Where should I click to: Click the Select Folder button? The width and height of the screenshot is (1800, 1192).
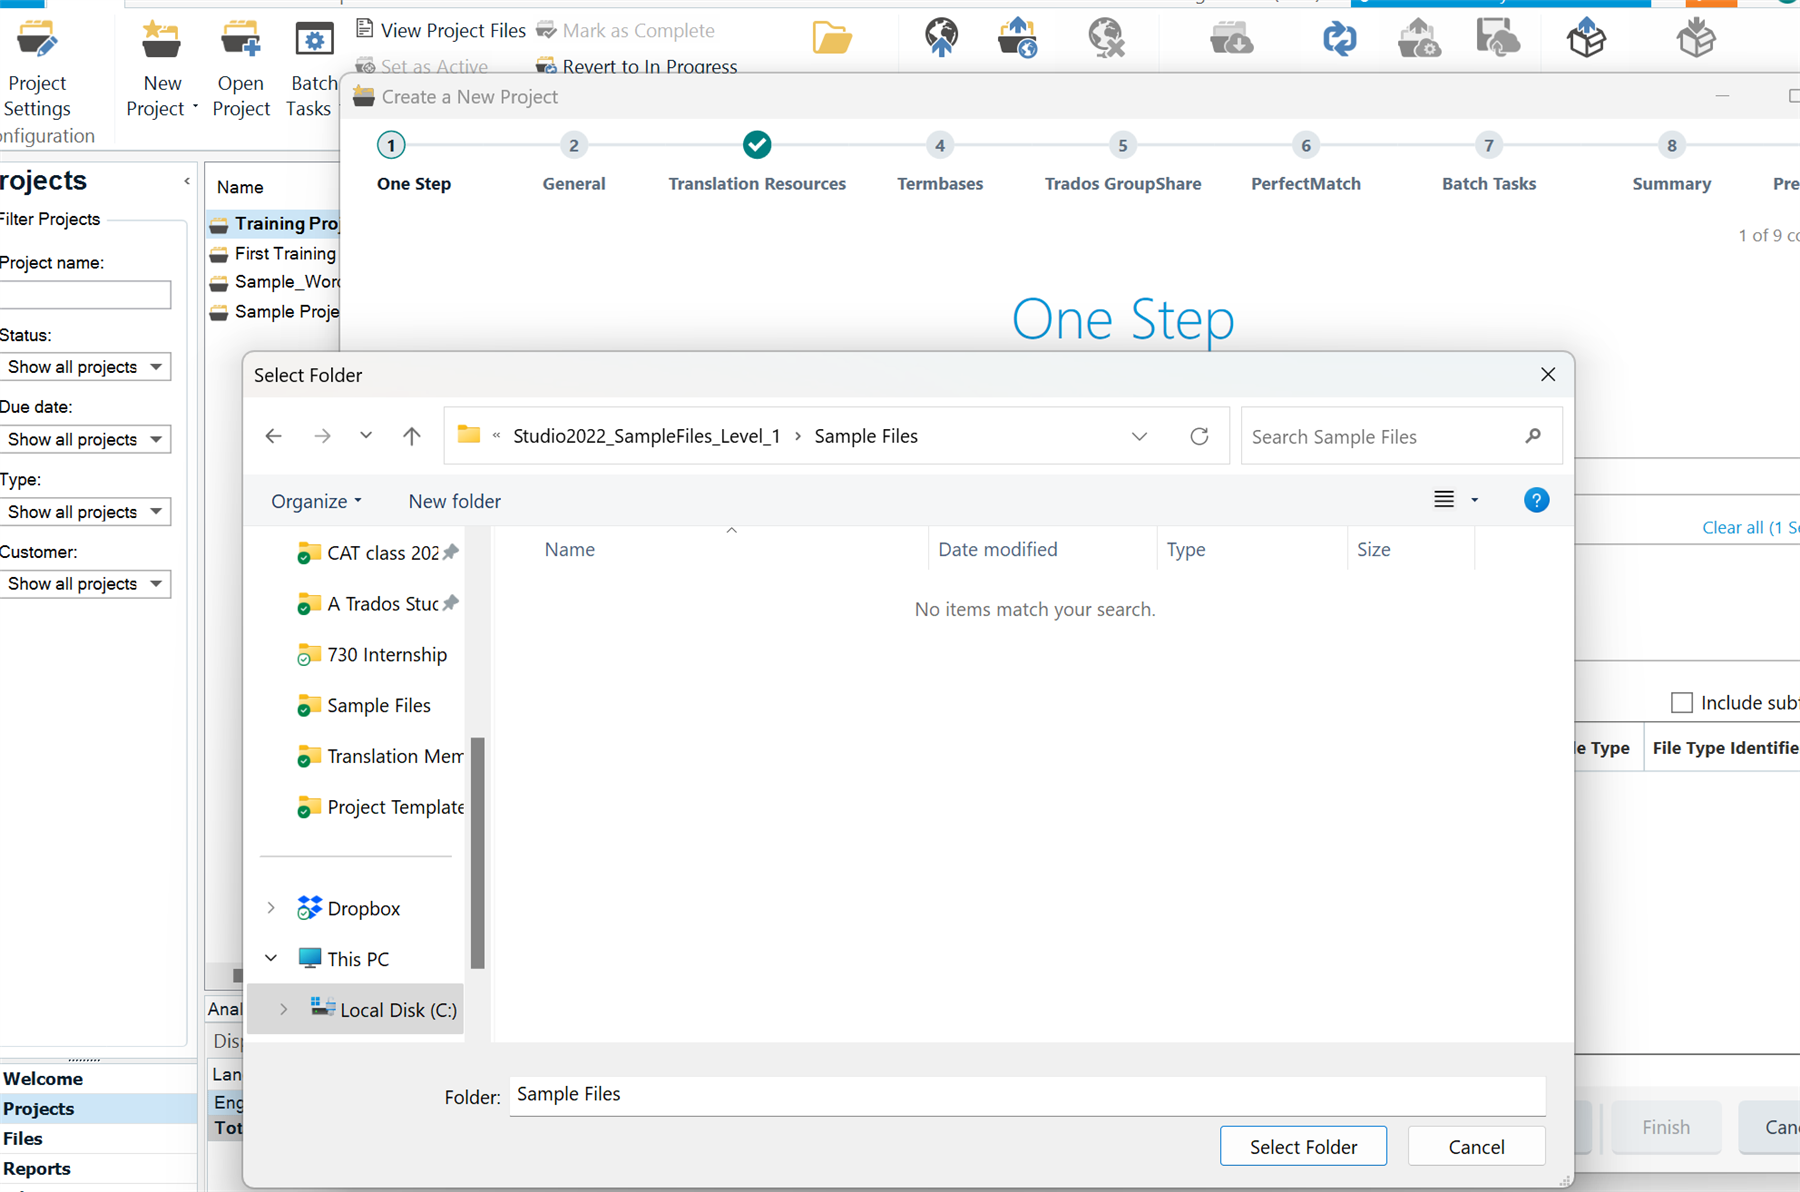[x=1303, y=1146]
